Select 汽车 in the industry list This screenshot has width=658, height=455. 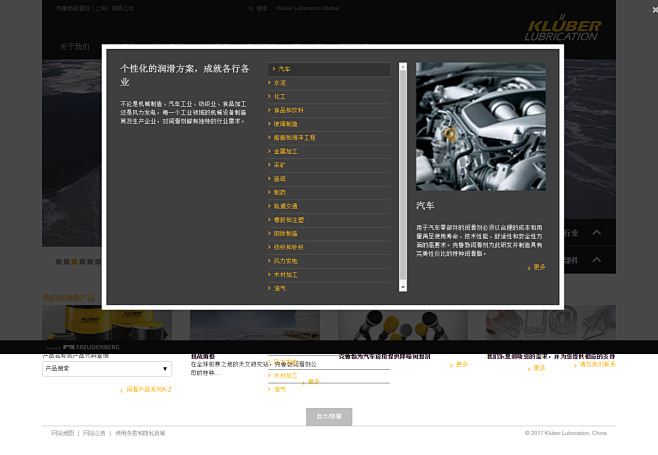(329, 69)
